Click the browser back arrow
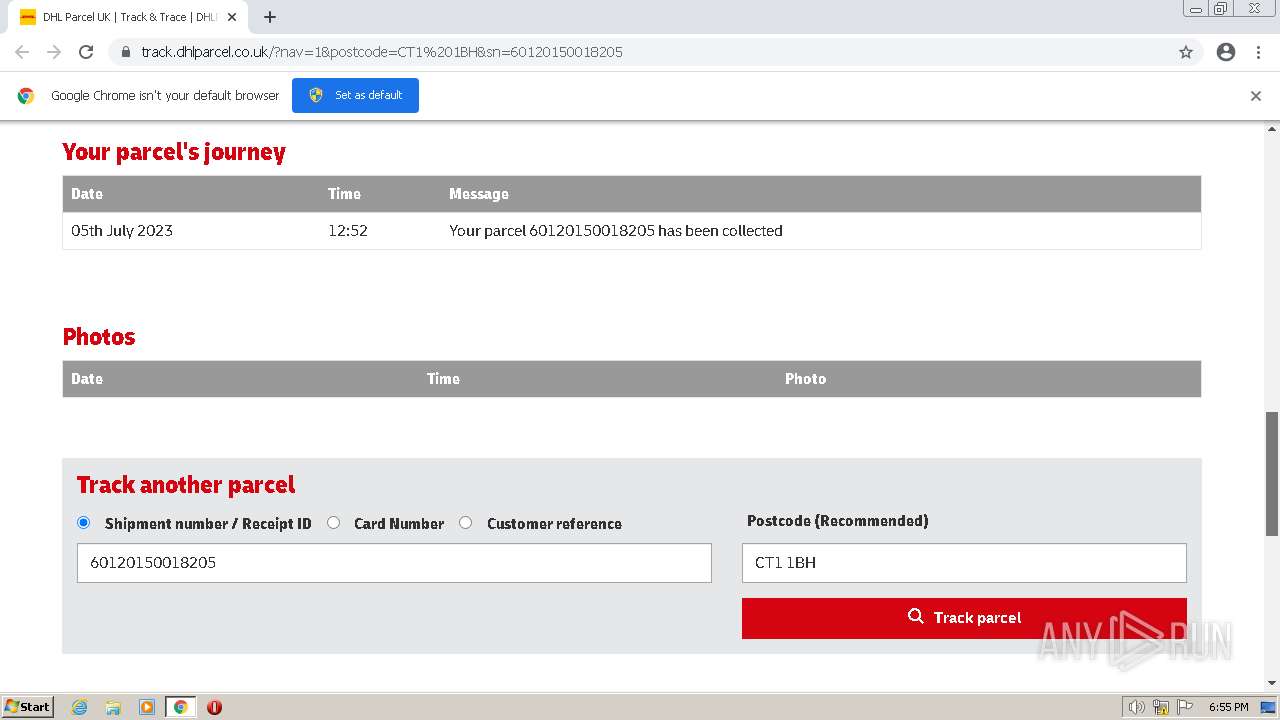Screen dimensions: 1280x720 22,52
